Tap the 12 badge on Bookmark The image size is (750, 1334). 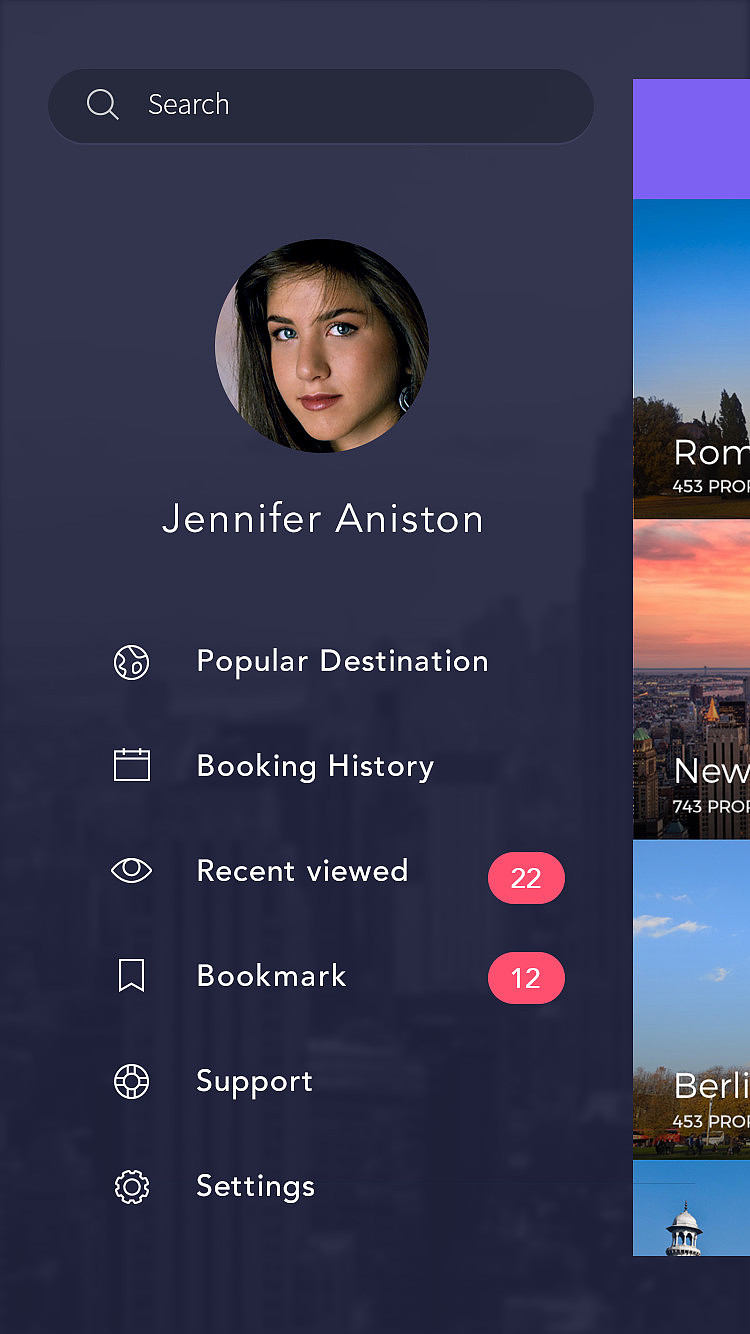coord(526,978)
